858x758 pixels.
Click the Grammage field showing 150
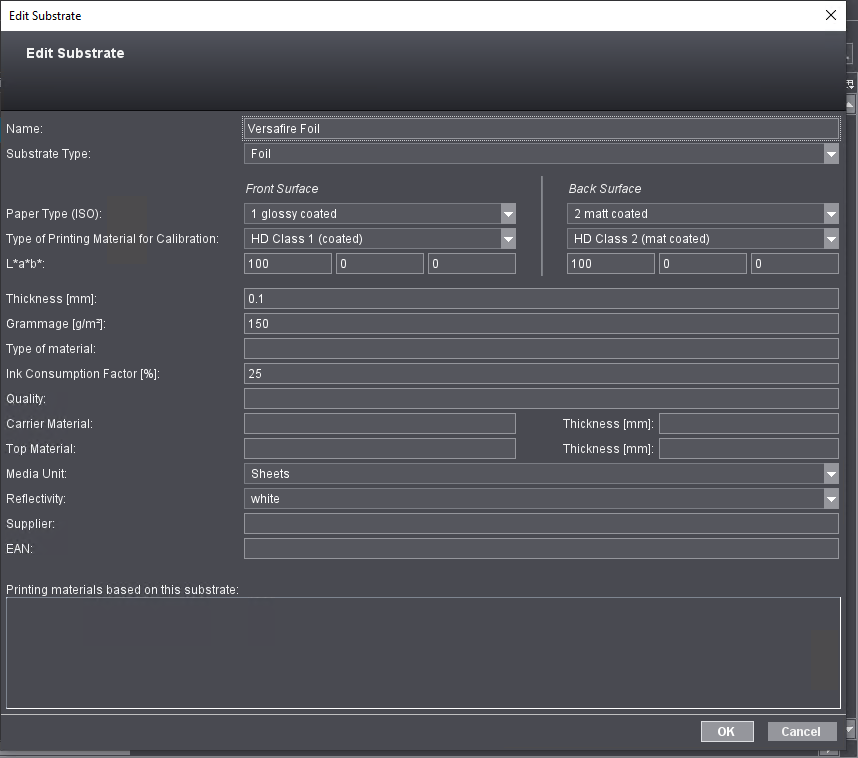[540, 324]
